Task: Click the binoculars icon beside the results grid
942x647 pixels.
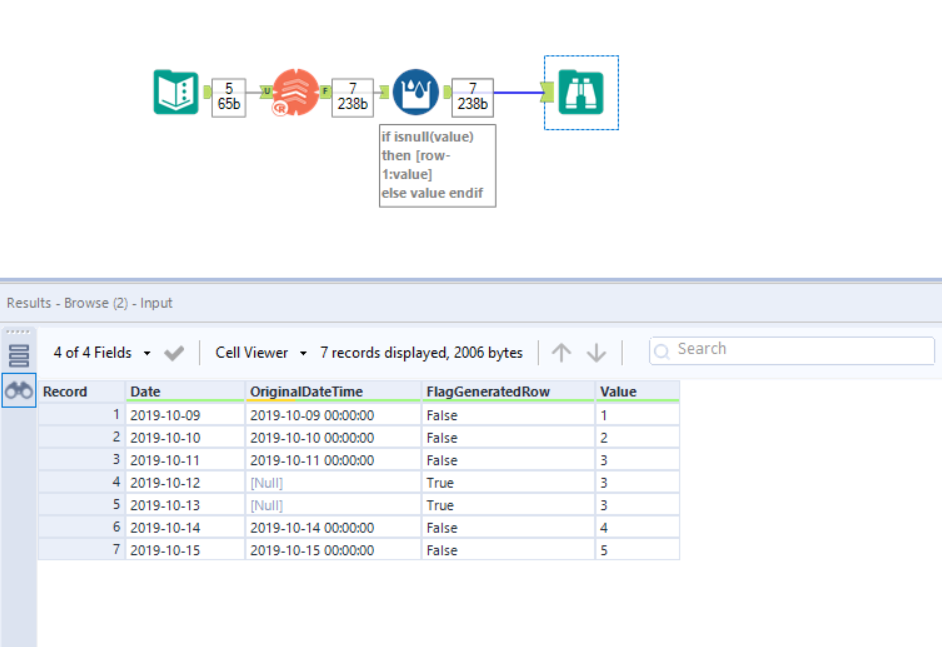Action: click(x=18, y=391)
